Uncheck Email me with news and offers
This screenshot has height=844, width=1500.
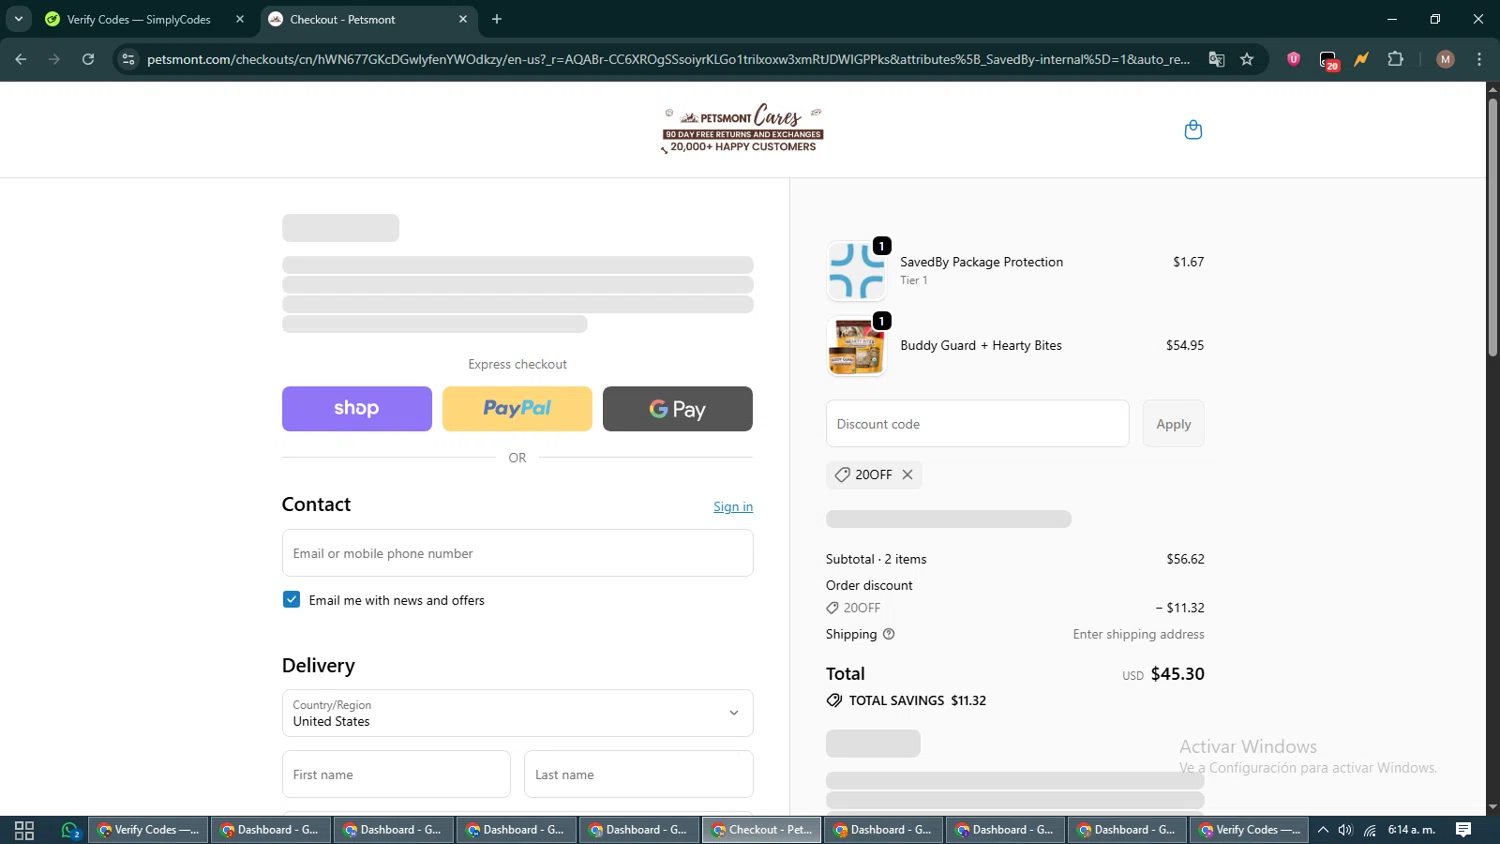pyautogui.click(x=291, y=600)
